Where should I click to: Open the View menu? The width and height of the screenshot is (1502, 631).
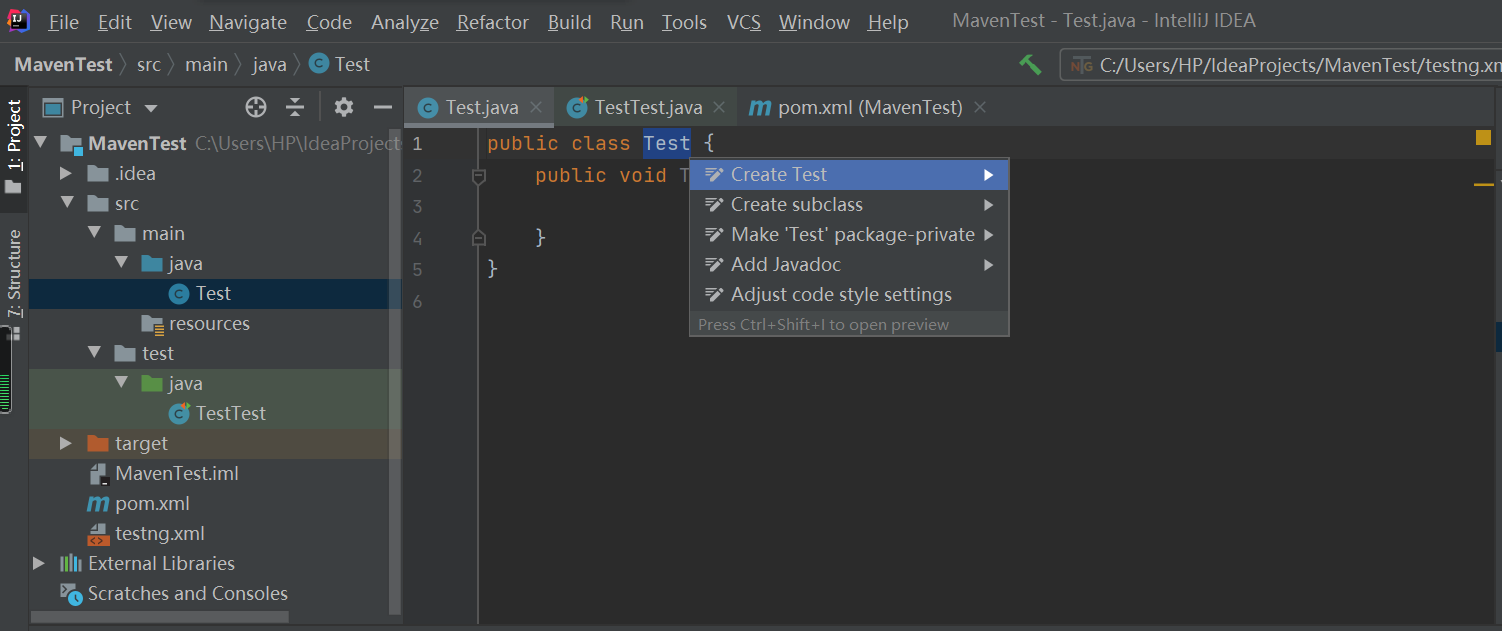click(171, 22)
